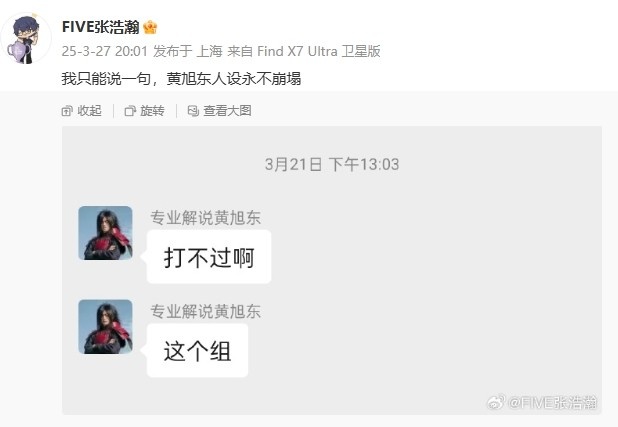
Task: Click the first 专业解说黄旭东 sender name
Action: (205, 218)
